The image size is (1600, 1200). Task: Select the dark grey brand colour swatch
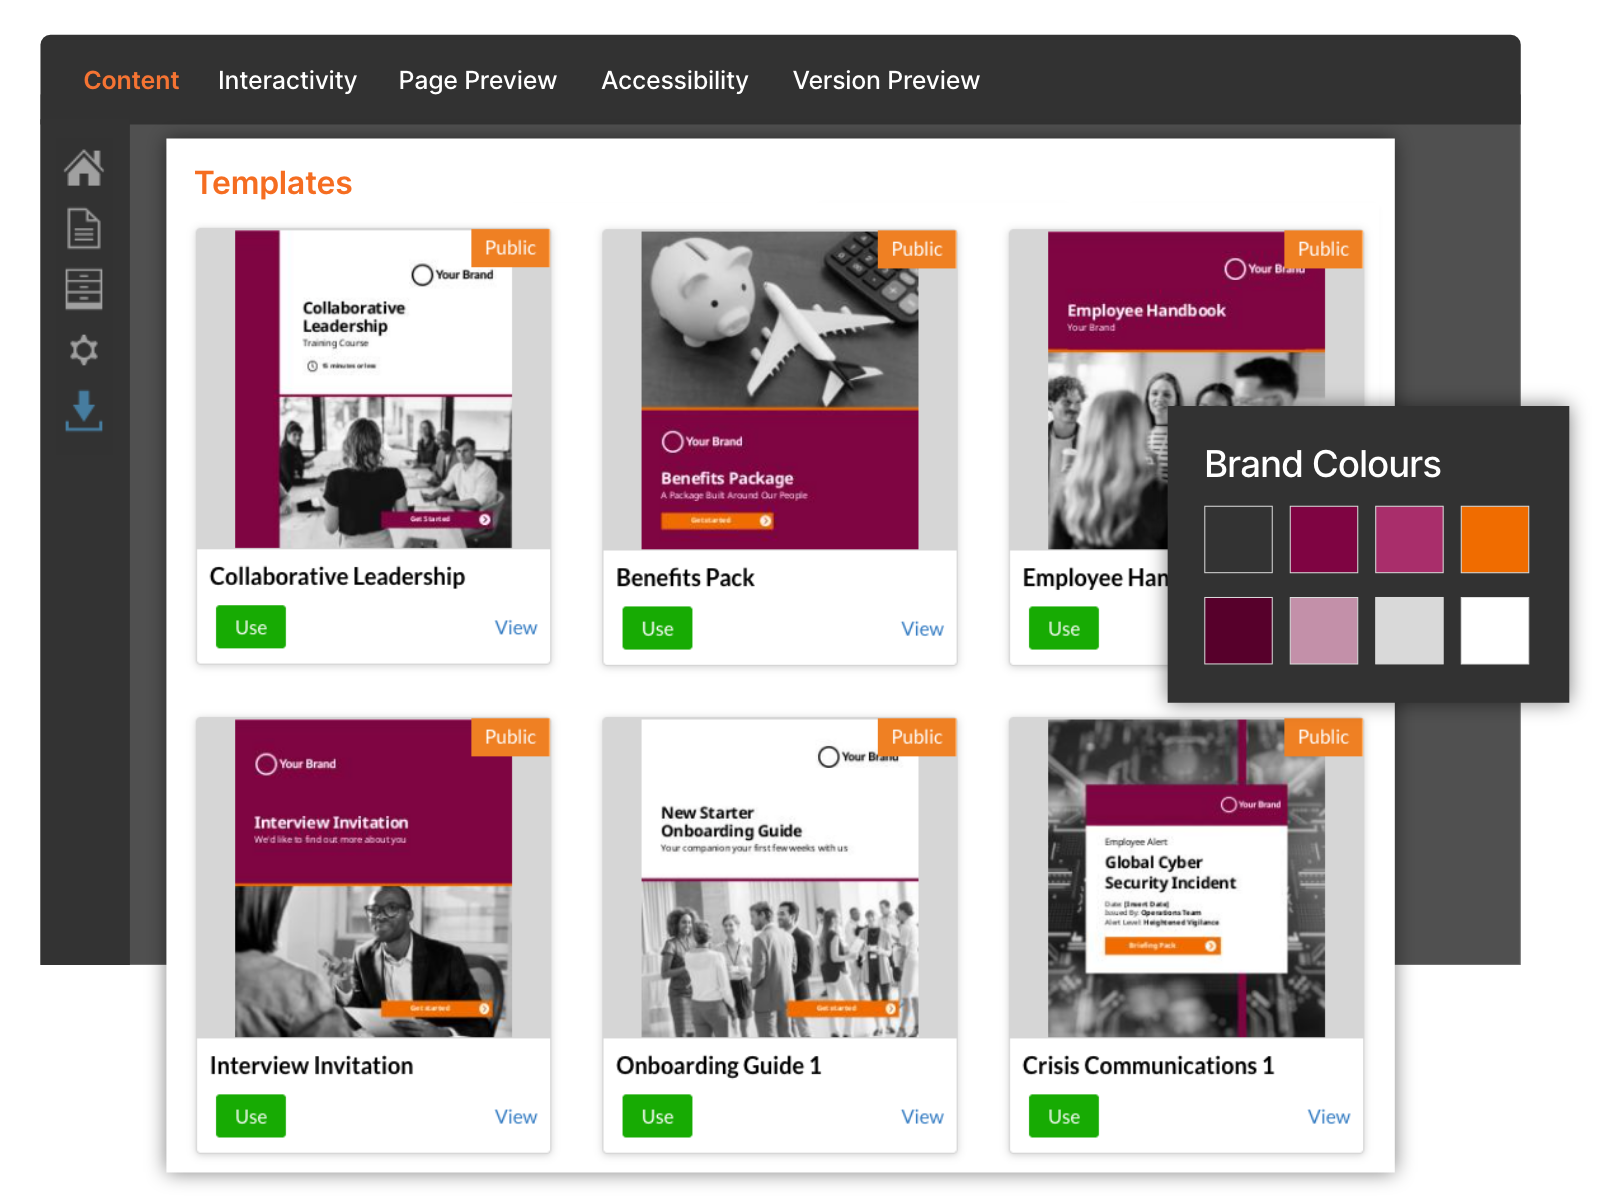[x=1238, y=539]
